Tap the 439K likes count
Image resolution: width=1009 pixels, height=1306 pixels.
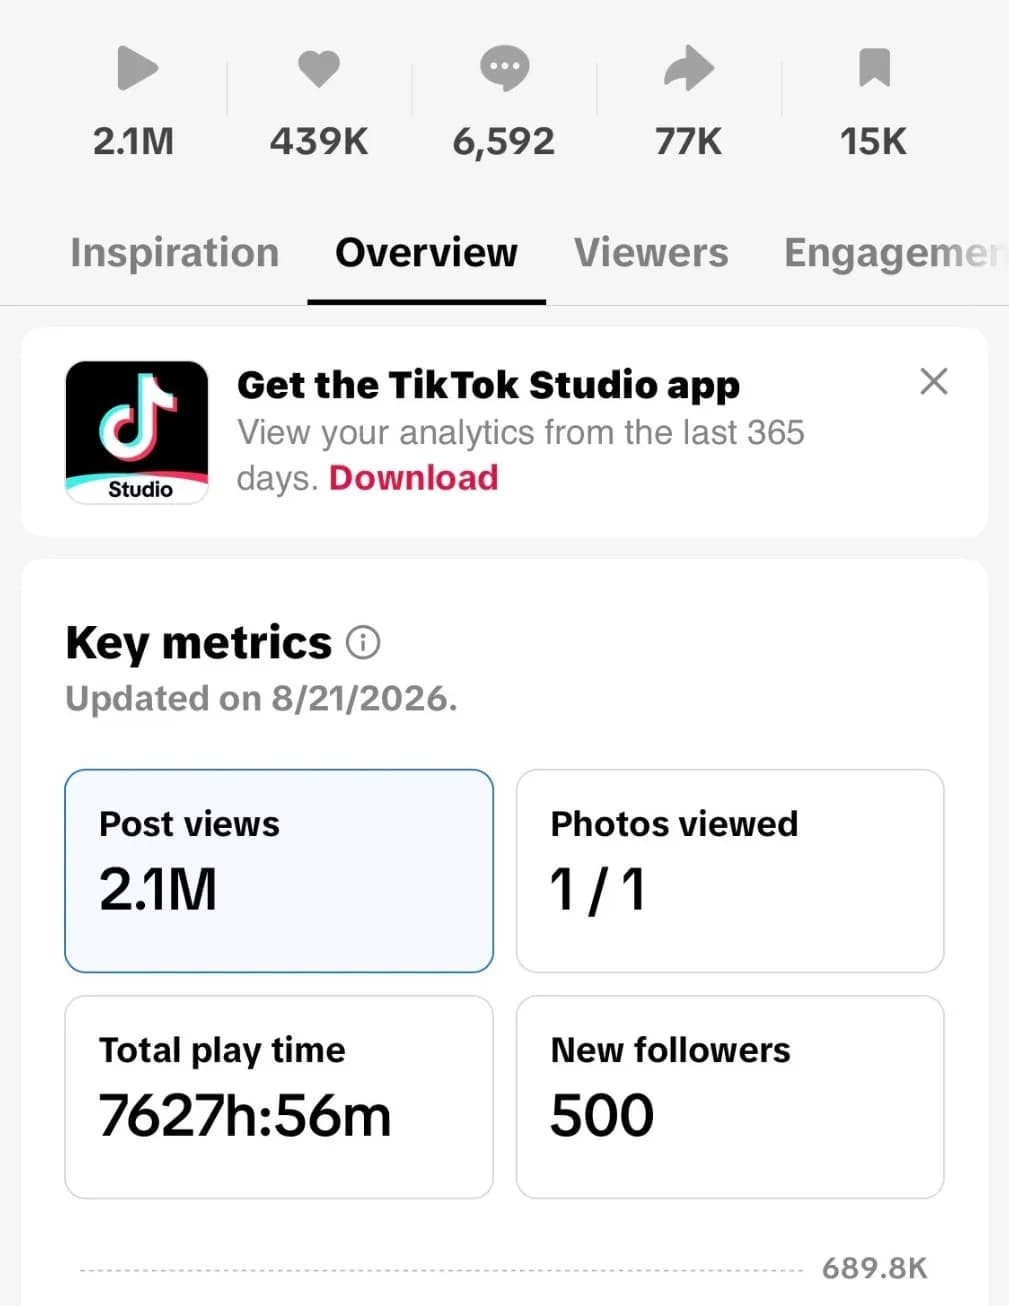pos(319,141)
